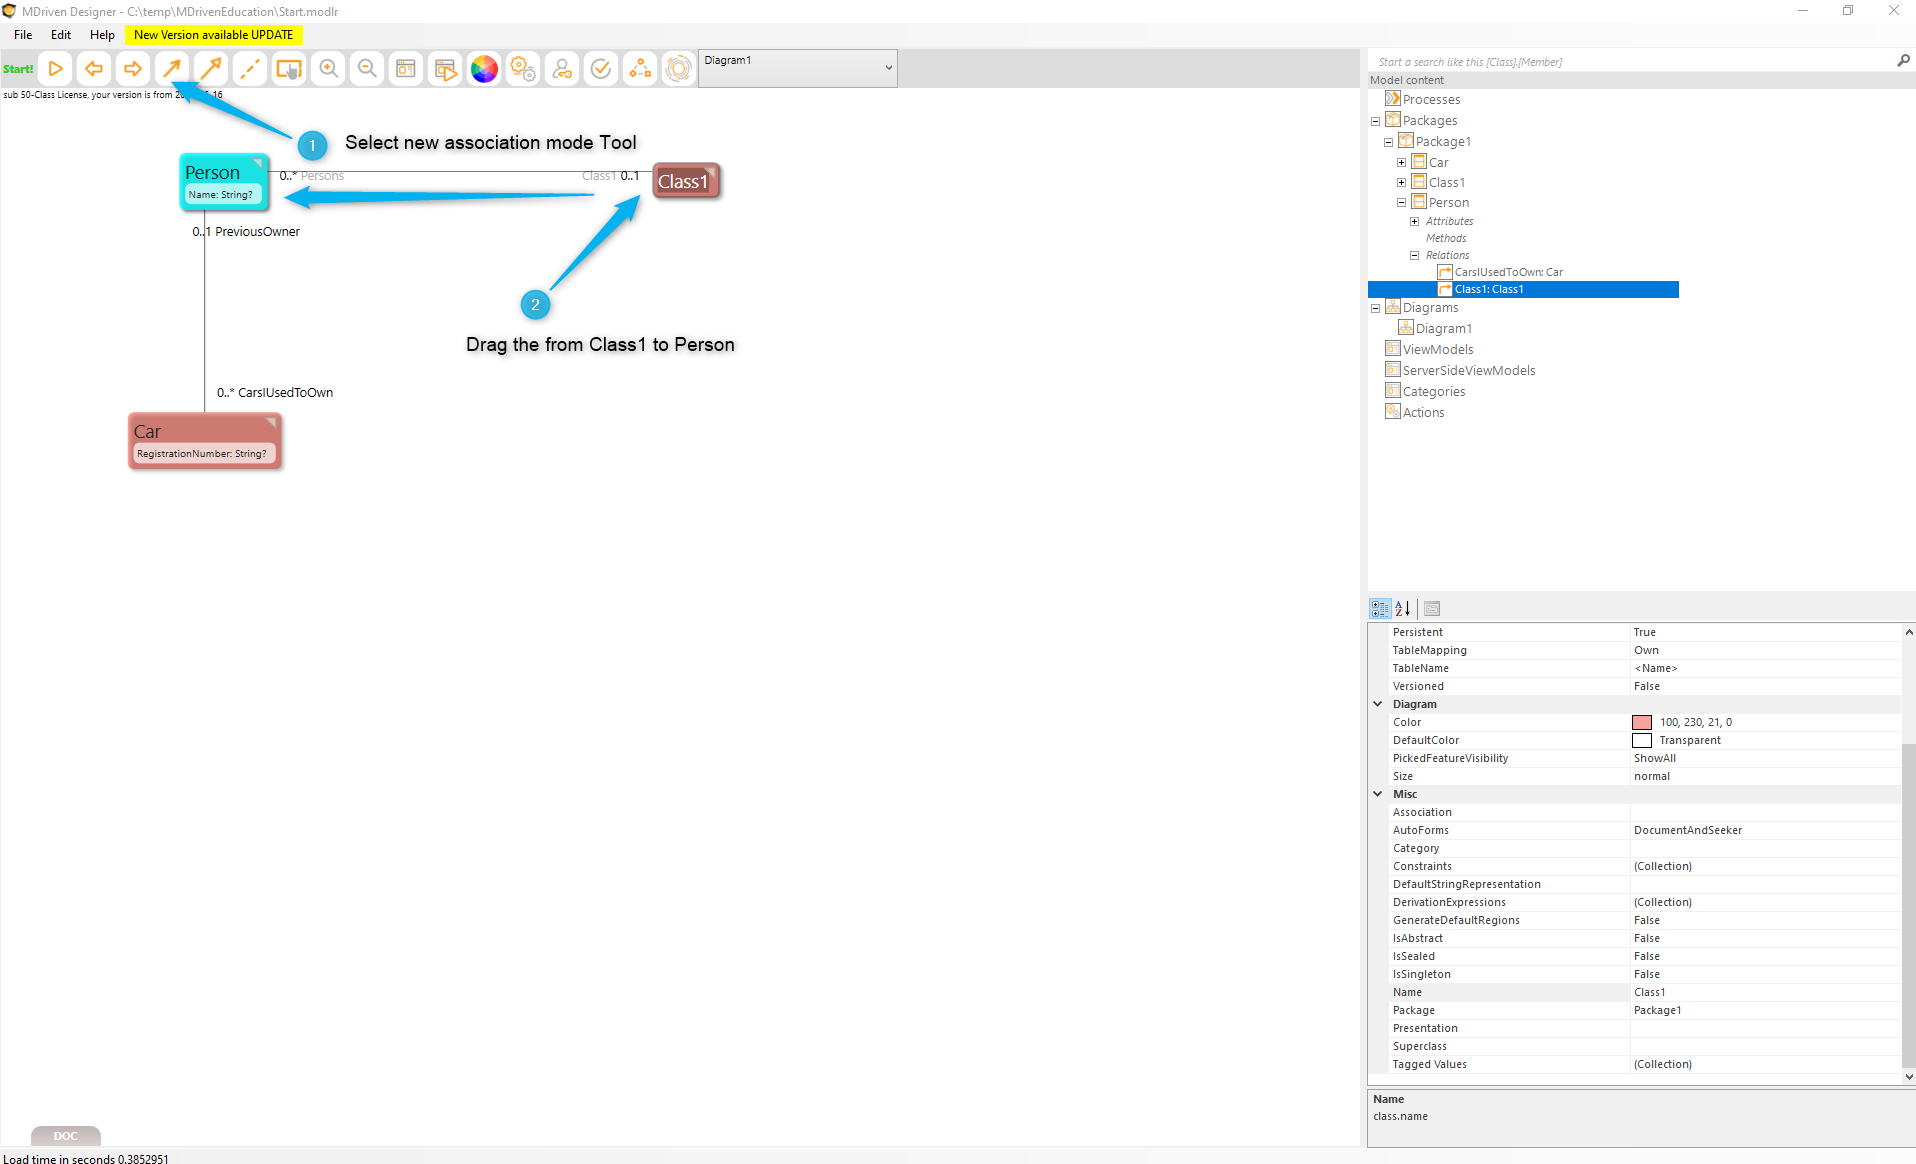This screenshot has width=1916, height=1164.
Task: Click the double gears settings icon
Action: 523,69
